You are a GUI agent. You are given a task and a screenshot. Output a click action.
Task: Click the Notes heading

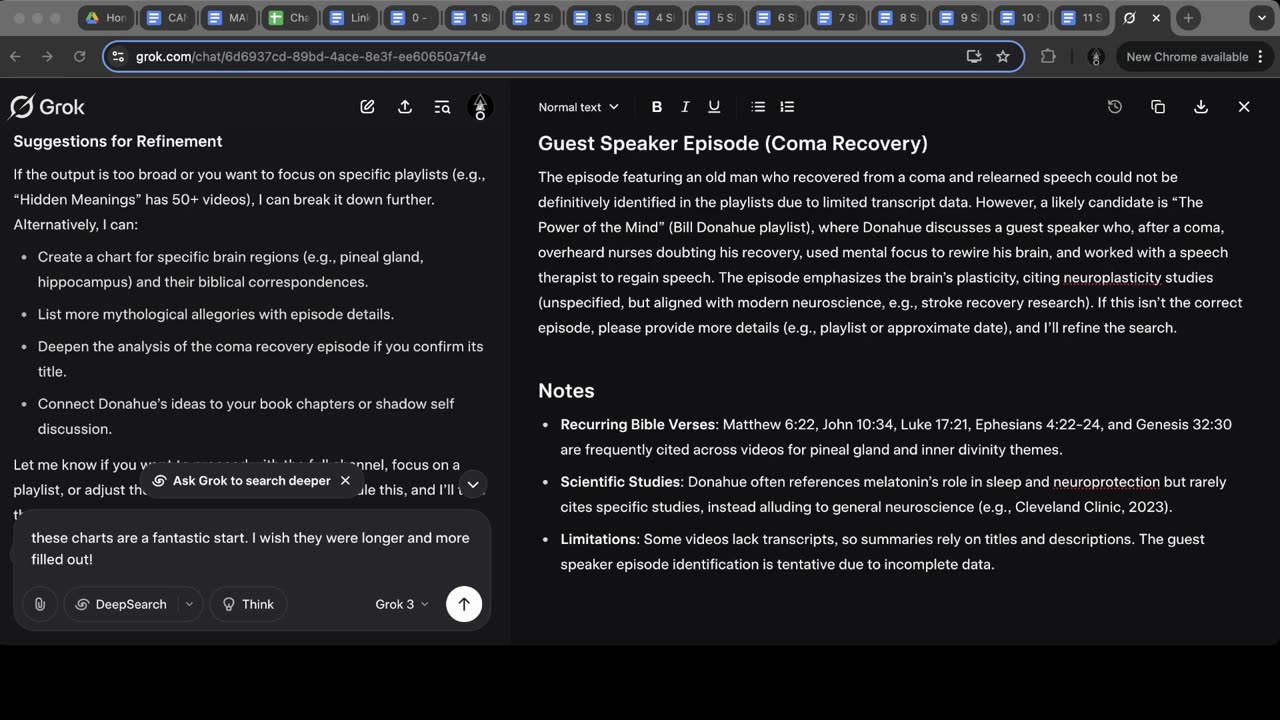point(566,391)
